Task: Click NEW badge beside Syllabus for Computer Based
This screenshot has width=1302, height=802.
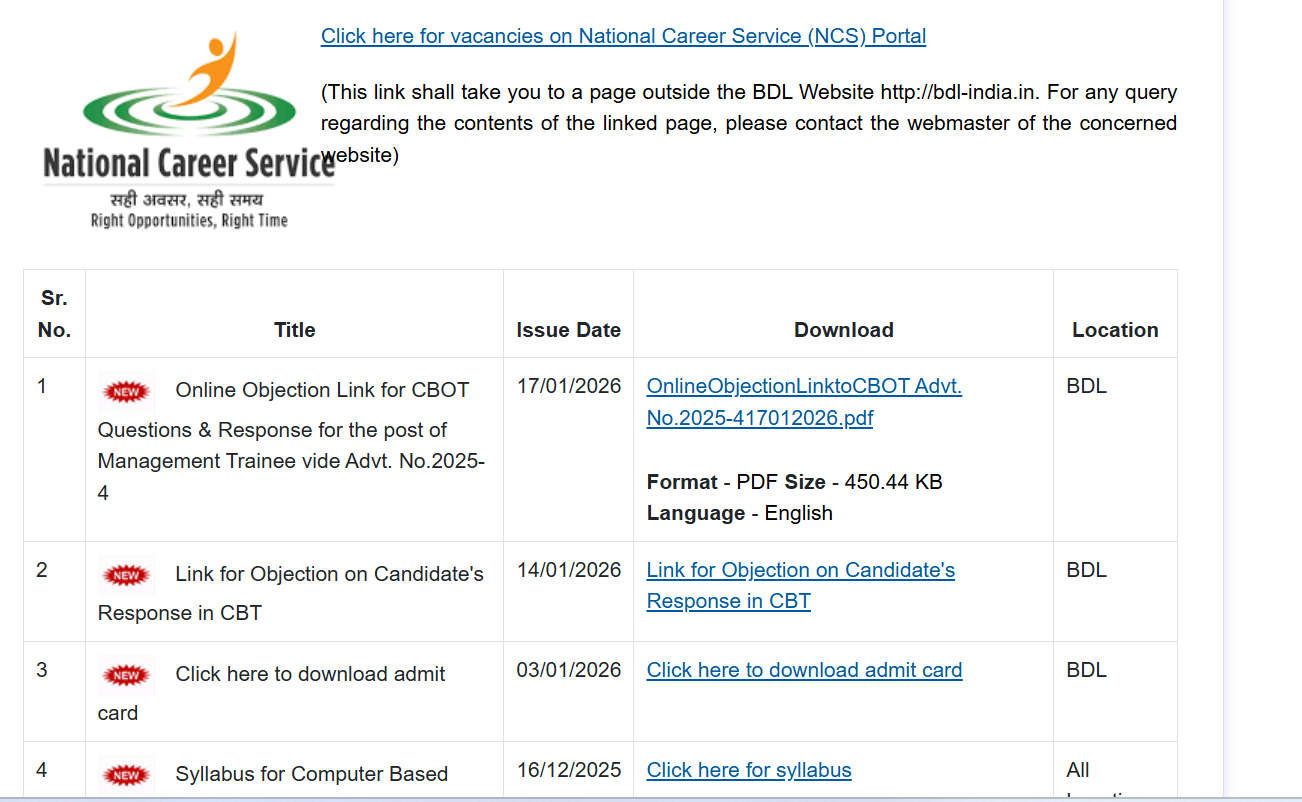Action: click(126, 775)
